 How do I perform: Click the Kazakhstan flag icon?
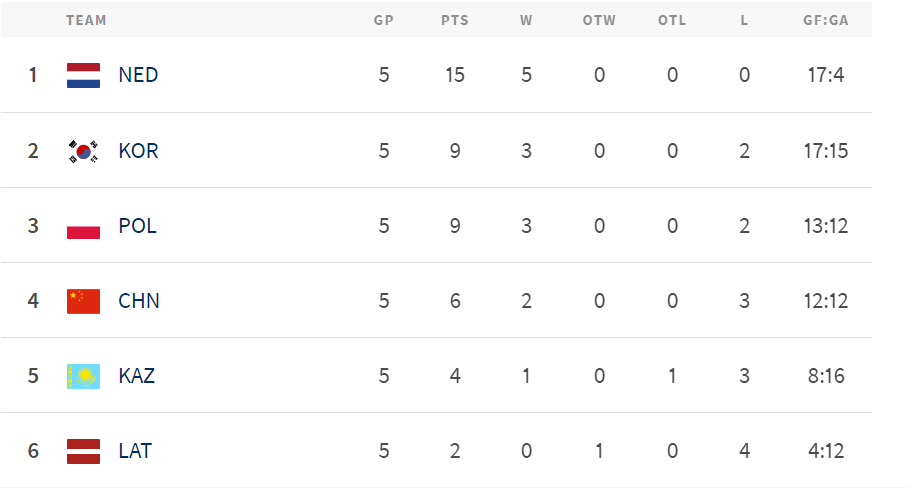(x=83, y=376)
